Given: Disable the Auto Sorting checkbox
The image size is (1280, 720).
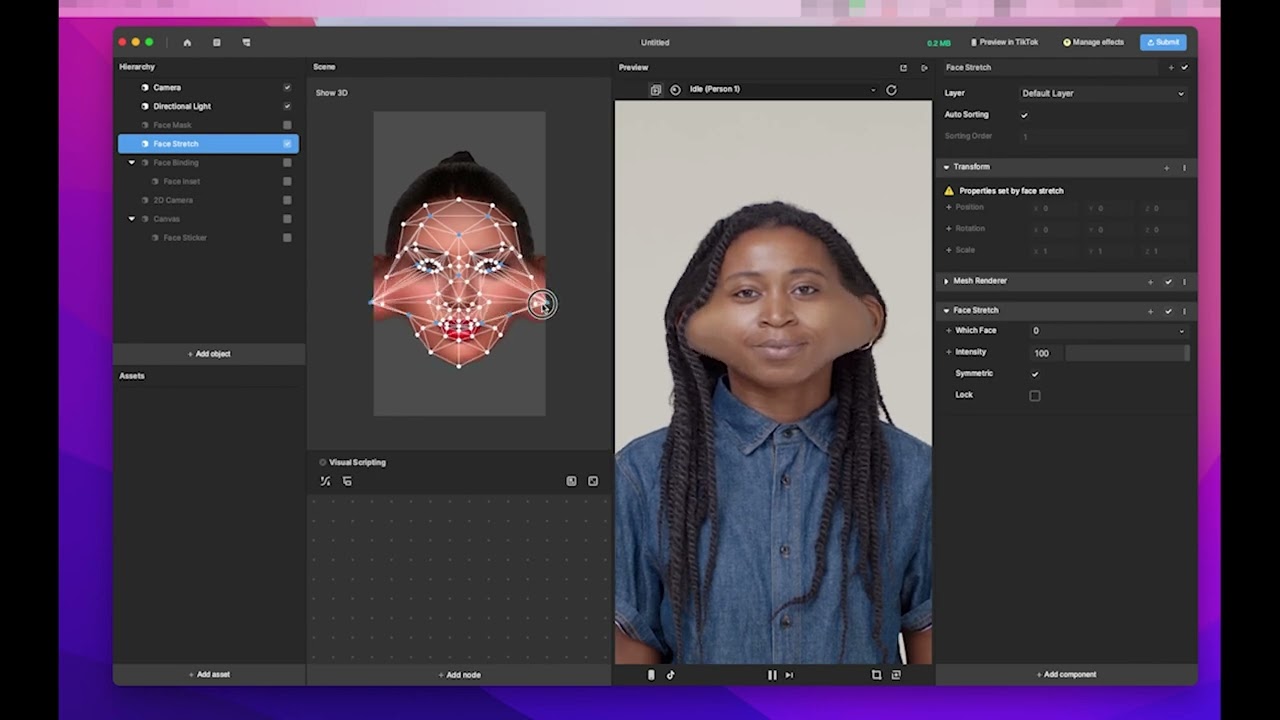Looking at the screenshot, I should tap(1024, 115).
